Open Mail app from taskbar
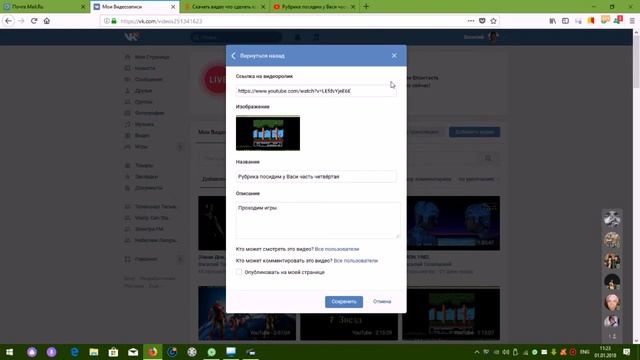Screen dimensions: 640x360 [133, 352]
